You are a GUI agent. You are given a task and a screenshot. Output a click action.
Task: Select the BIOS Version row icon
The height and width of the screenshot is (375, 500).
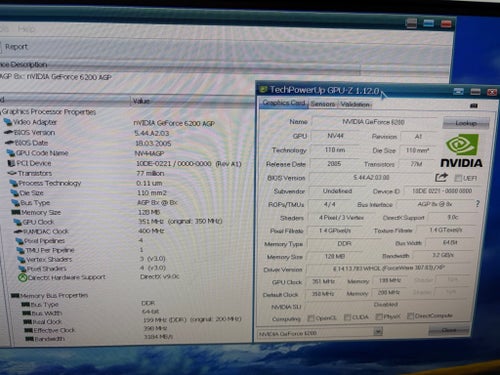click(9, 132)
